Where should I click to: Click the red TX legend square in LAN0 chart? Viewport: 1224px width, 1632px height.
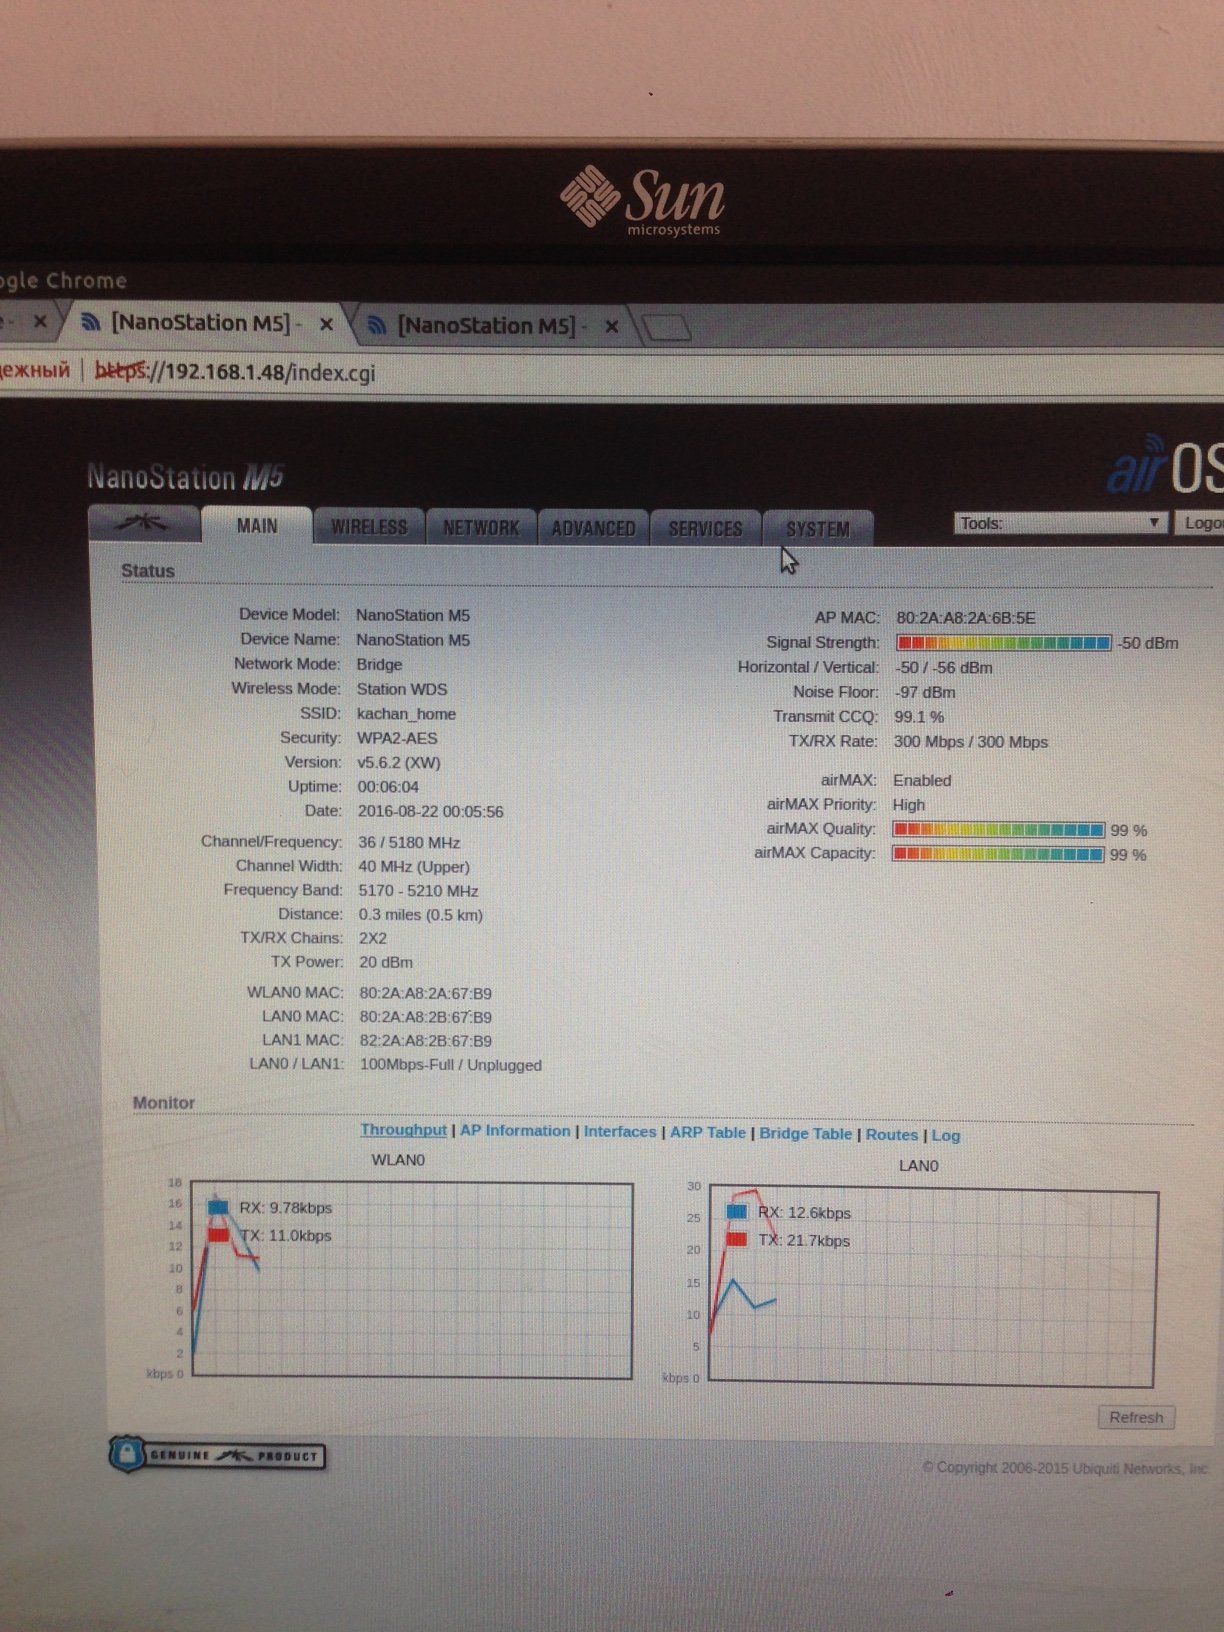pyautogui.click(x=737, y=1240)
